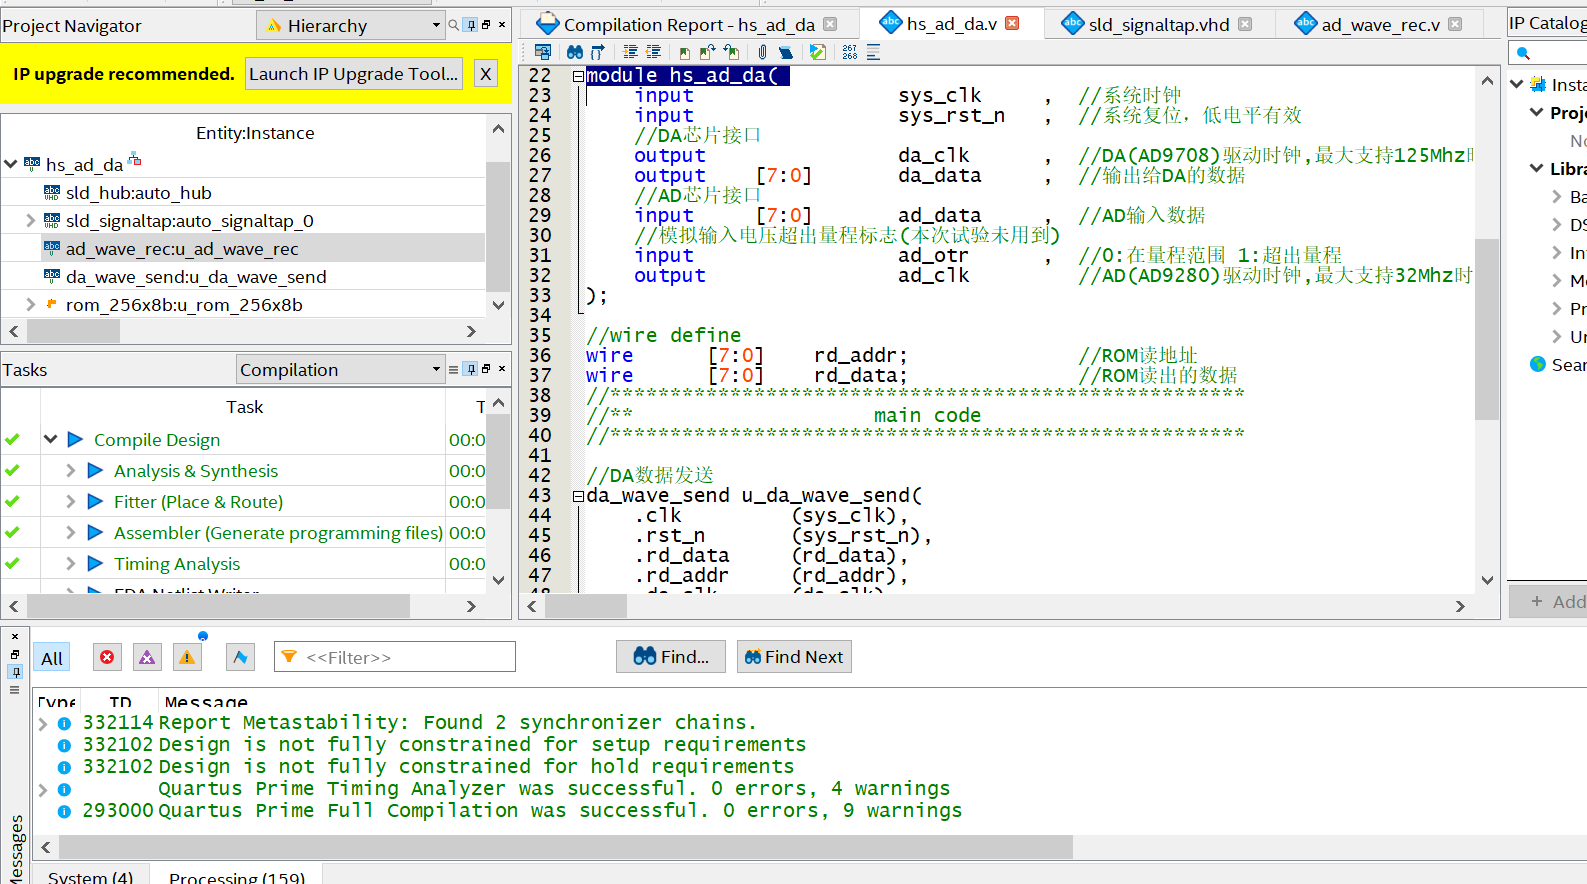
Task: Expand the Fitter (Place & Route) task
Action: pos(71,501)
